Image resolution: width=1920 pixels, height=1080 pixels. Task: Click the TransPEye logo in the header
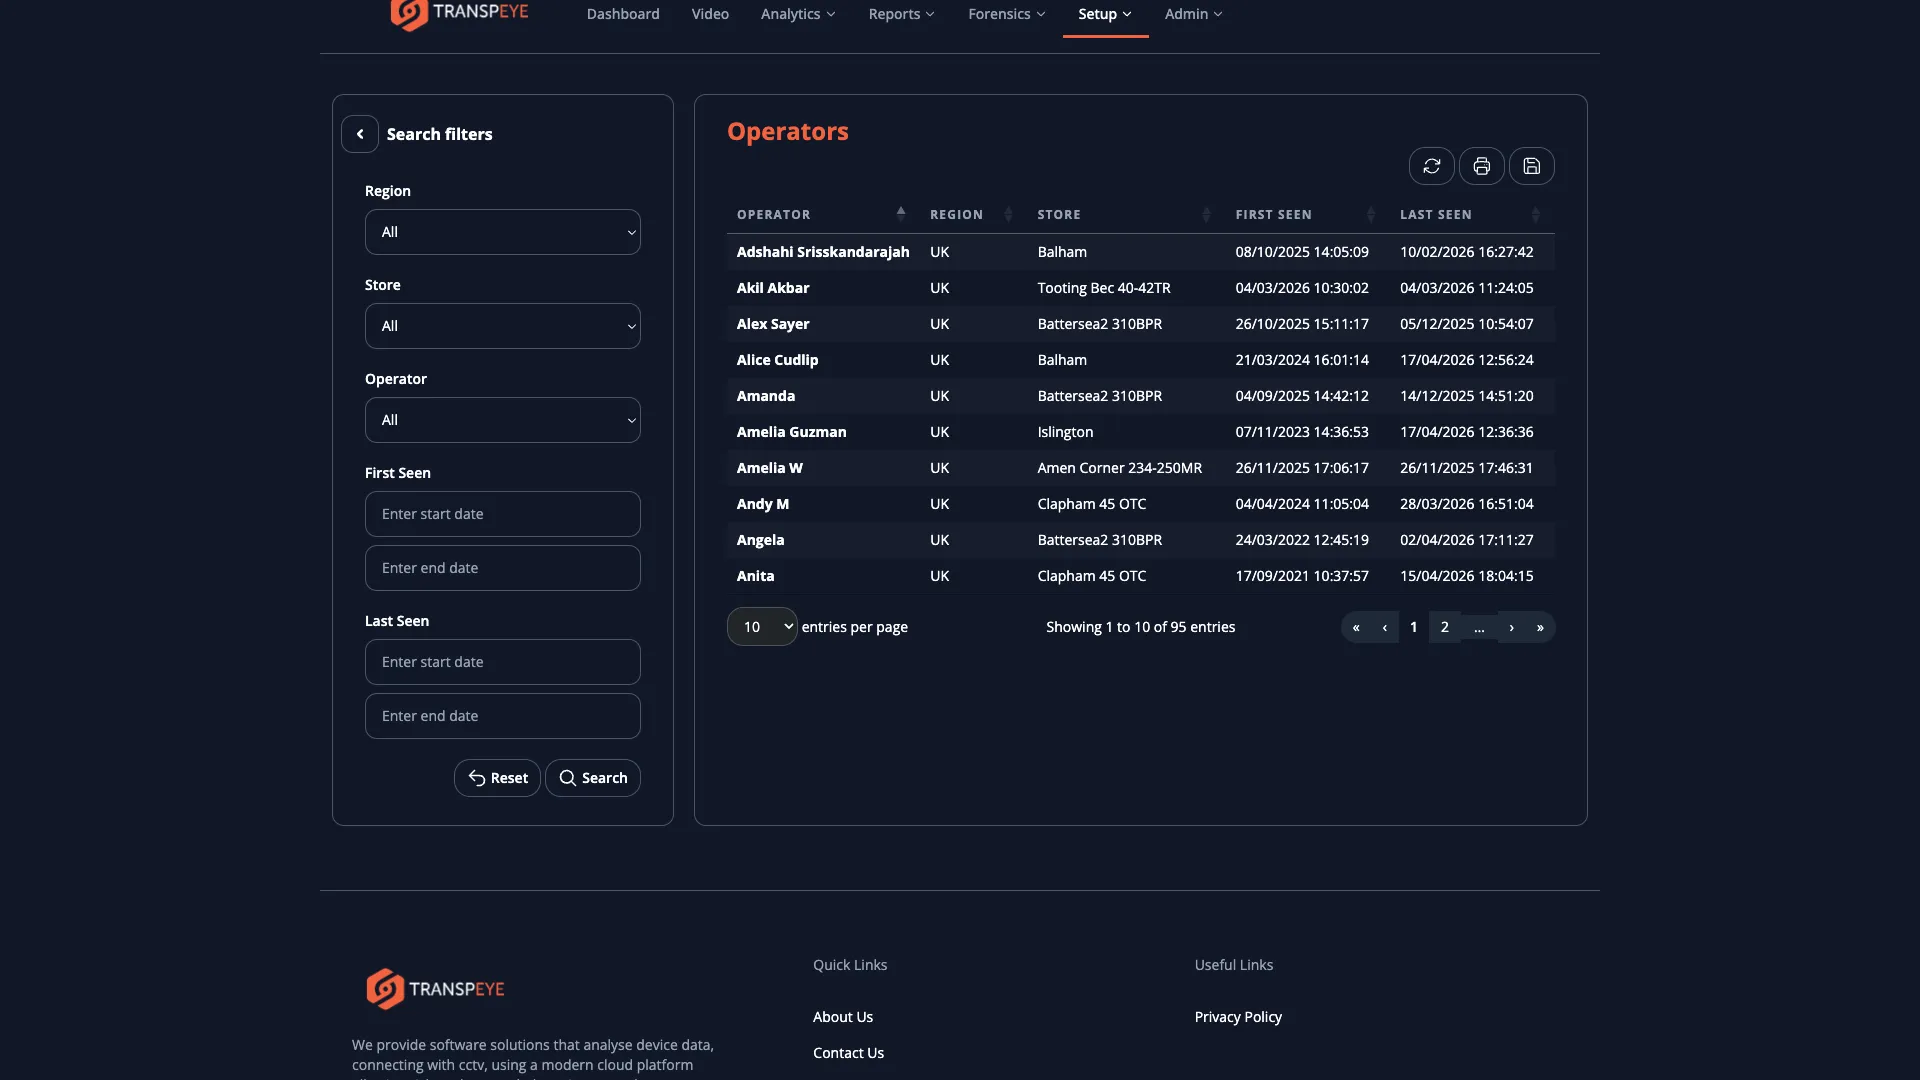[x=457, y=14]
